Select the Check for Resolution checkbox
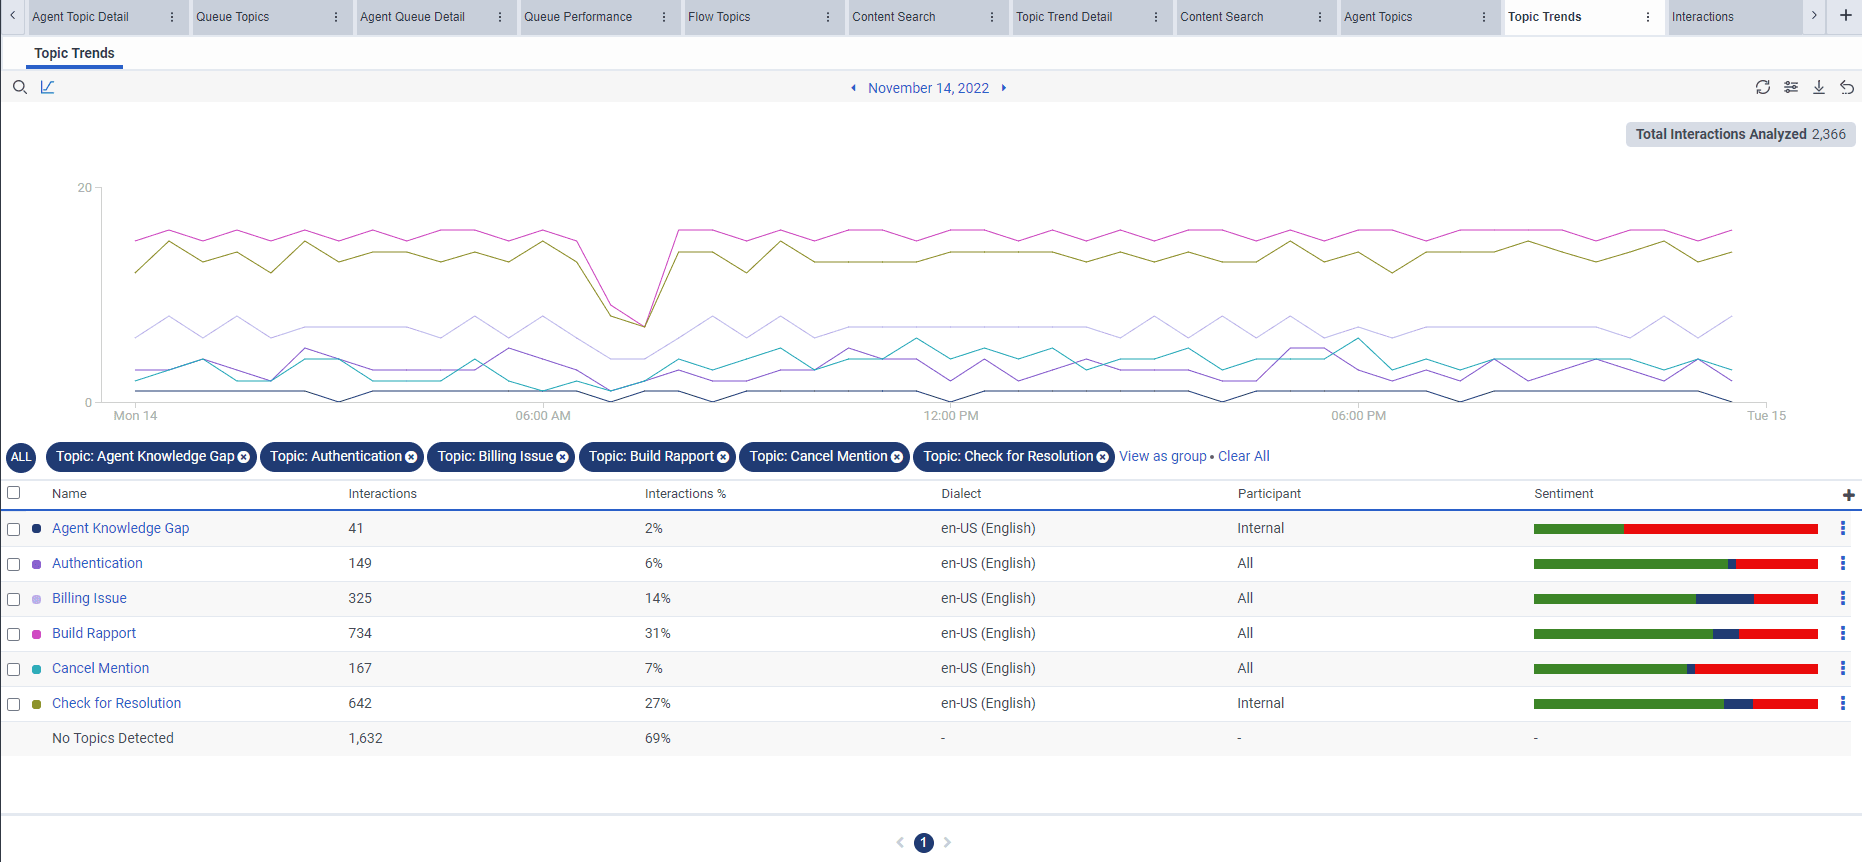 pyautogui.click(x=14, y=704)
